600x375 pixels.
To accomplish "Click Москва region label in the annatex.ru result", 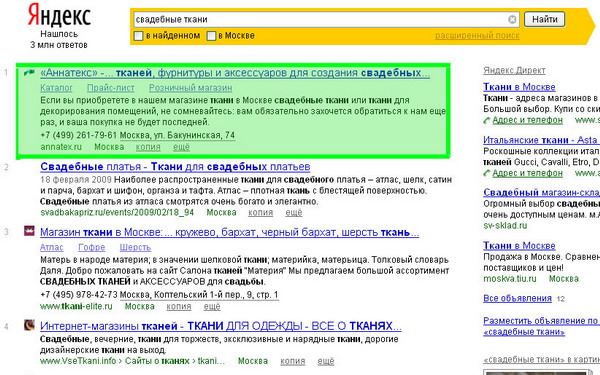I will coord(109,147).
